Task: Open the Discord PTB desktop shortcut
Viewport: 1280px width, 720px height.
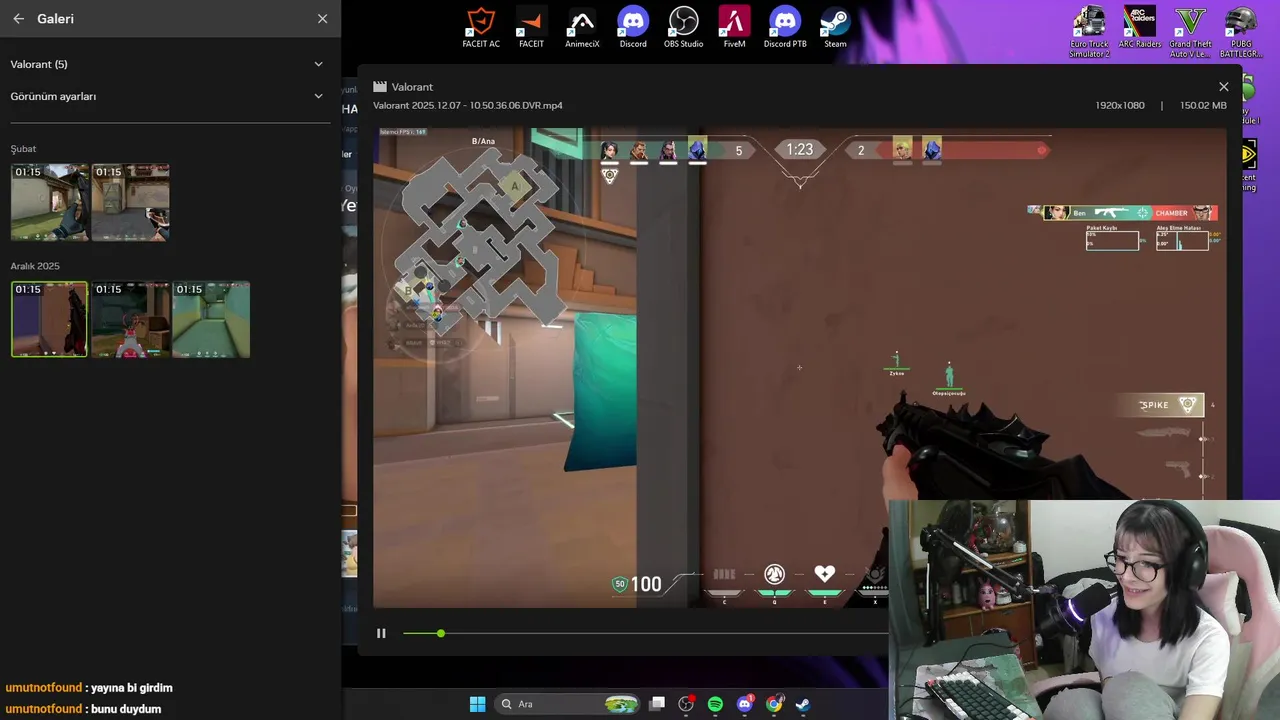Action: pyautogui.click(x=785, y=27)
